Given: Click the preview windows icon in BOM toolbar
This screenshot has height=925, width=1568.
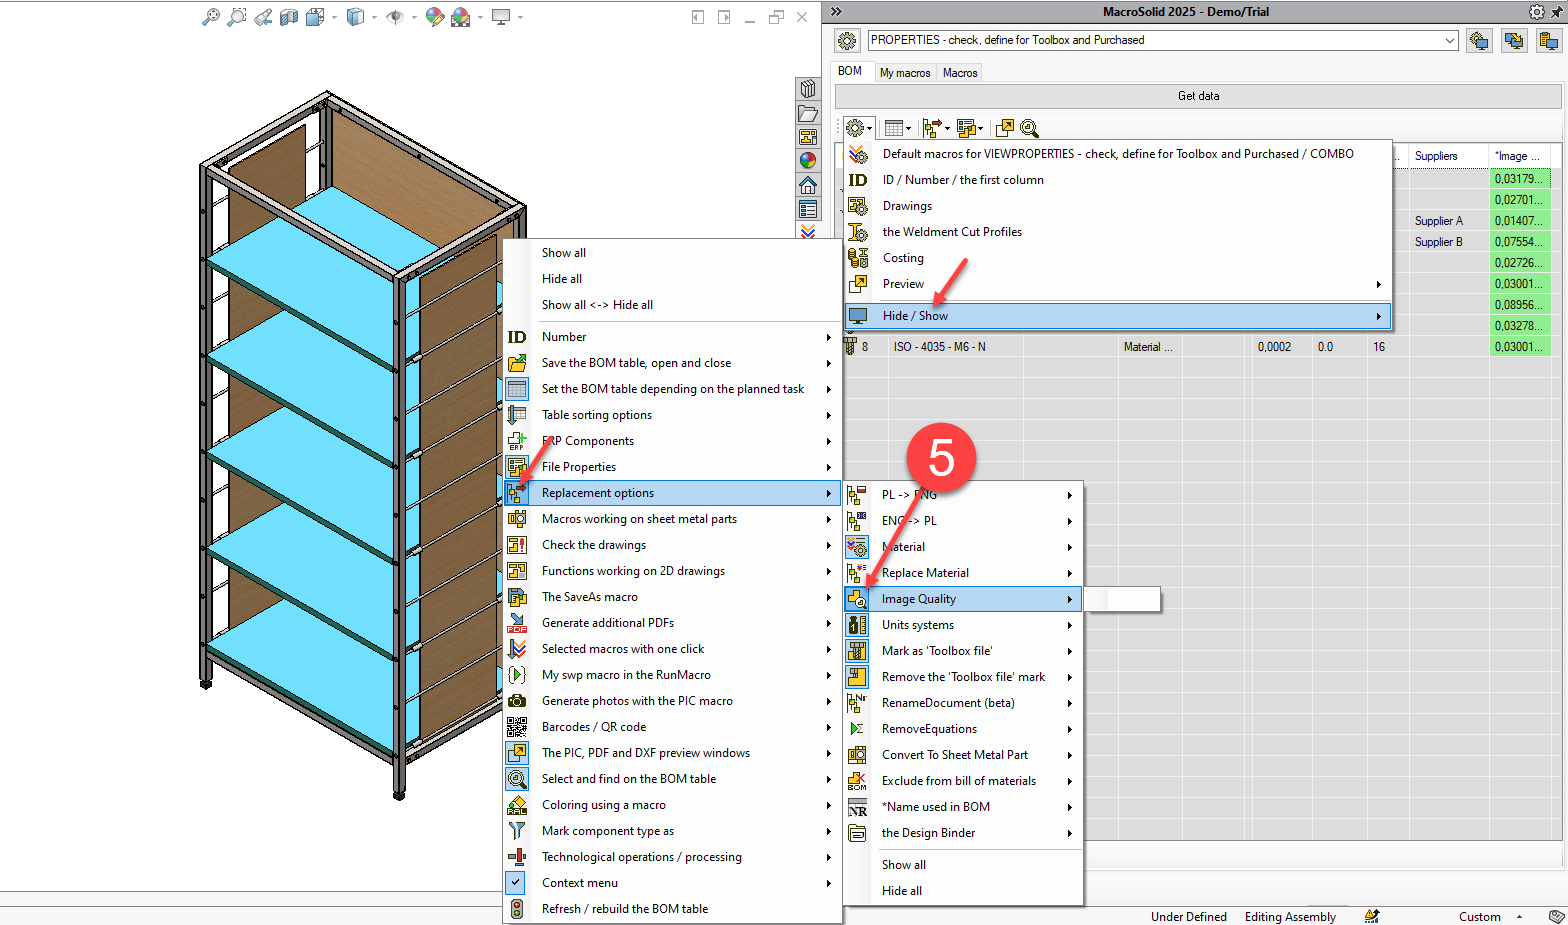Looking at the screenshot, I should tap(1005, 128).
